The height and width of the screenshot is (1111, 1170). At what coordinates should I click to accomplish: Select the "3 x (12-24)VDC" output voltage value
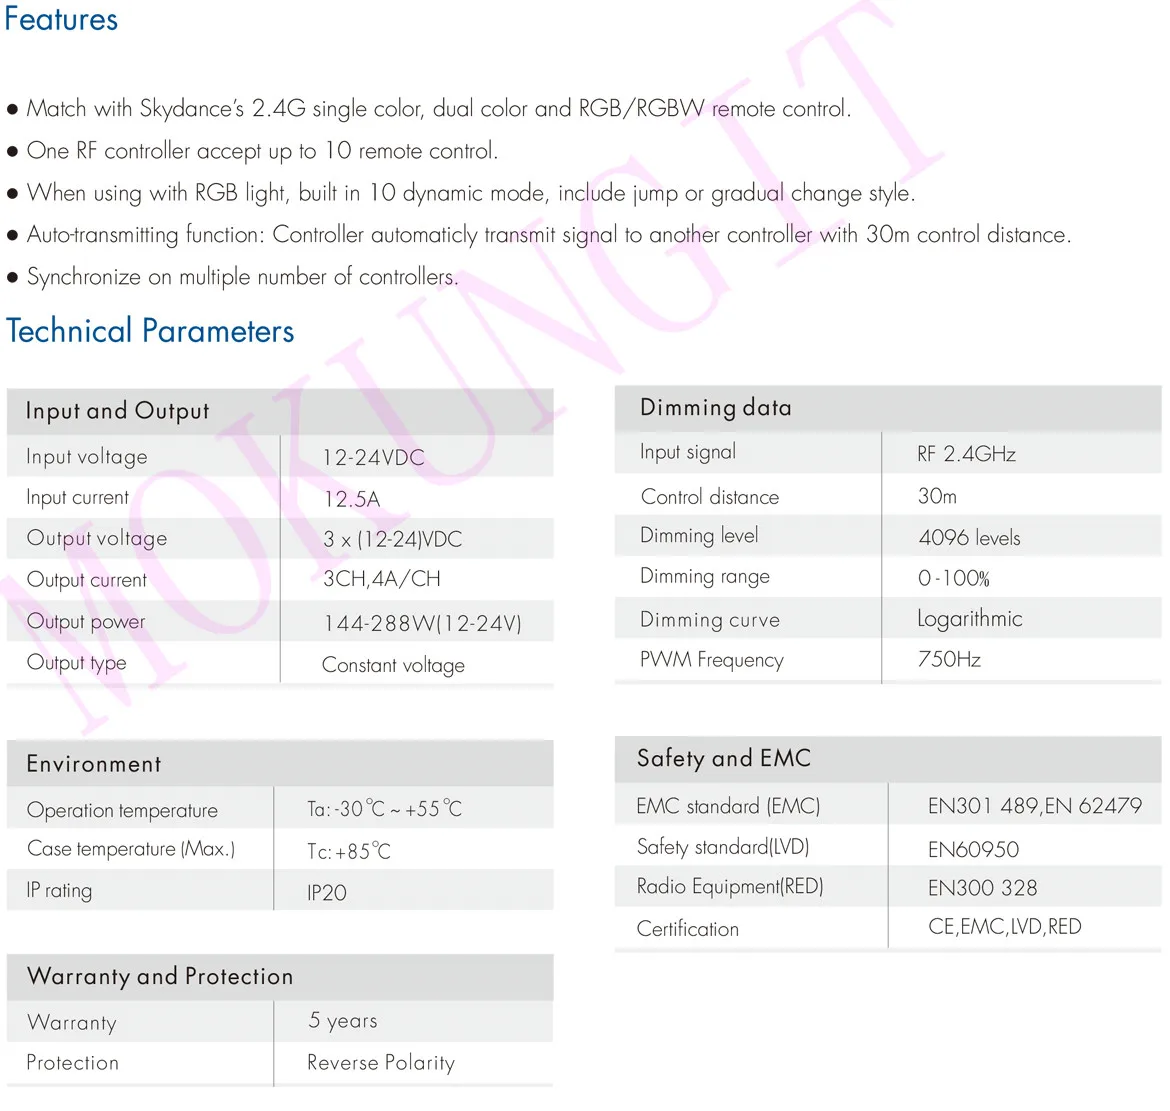(x=392, y=539)
